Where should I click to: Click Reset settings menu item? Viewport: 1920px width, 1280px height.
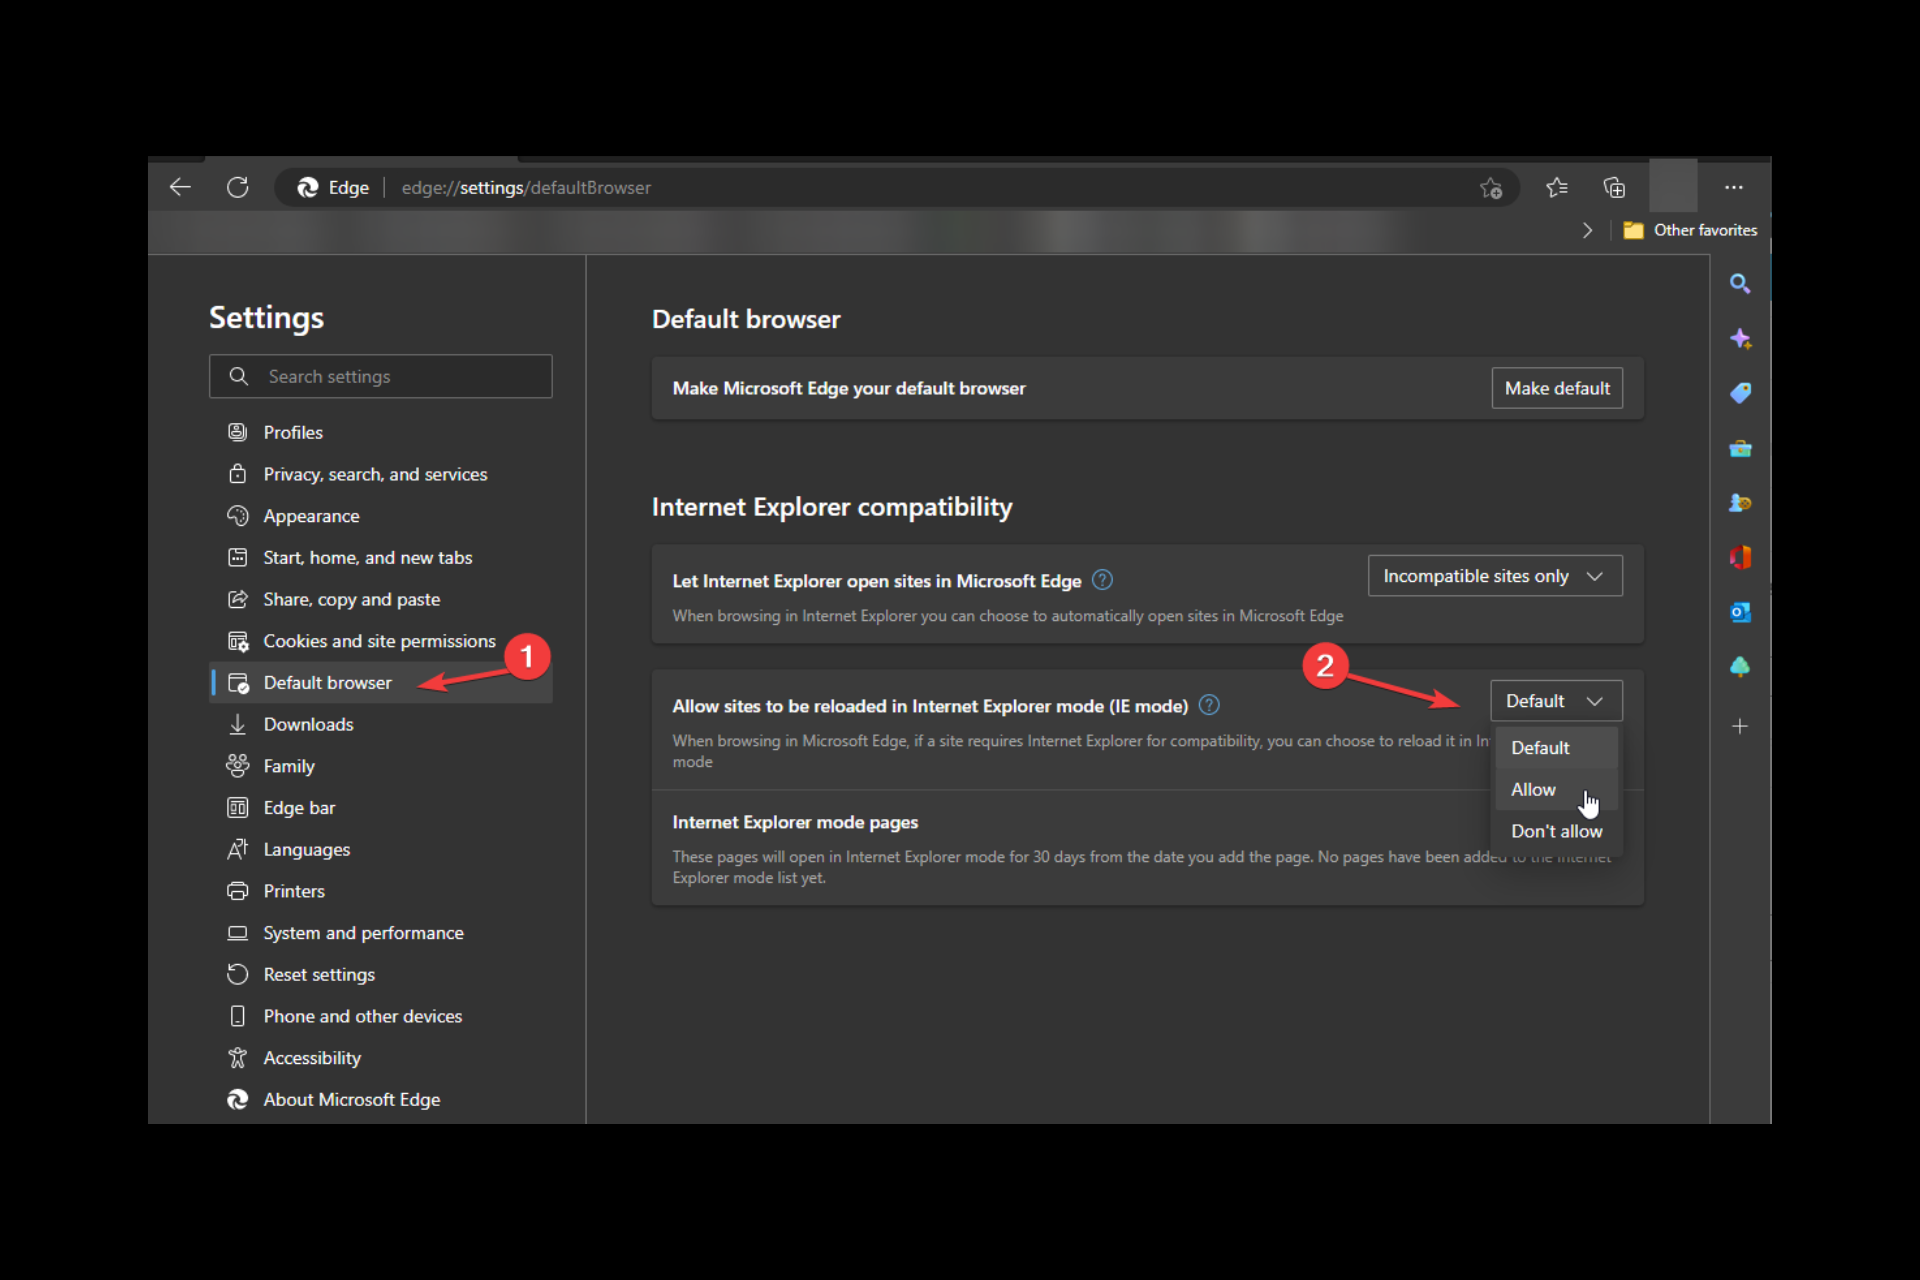(317, 973)
